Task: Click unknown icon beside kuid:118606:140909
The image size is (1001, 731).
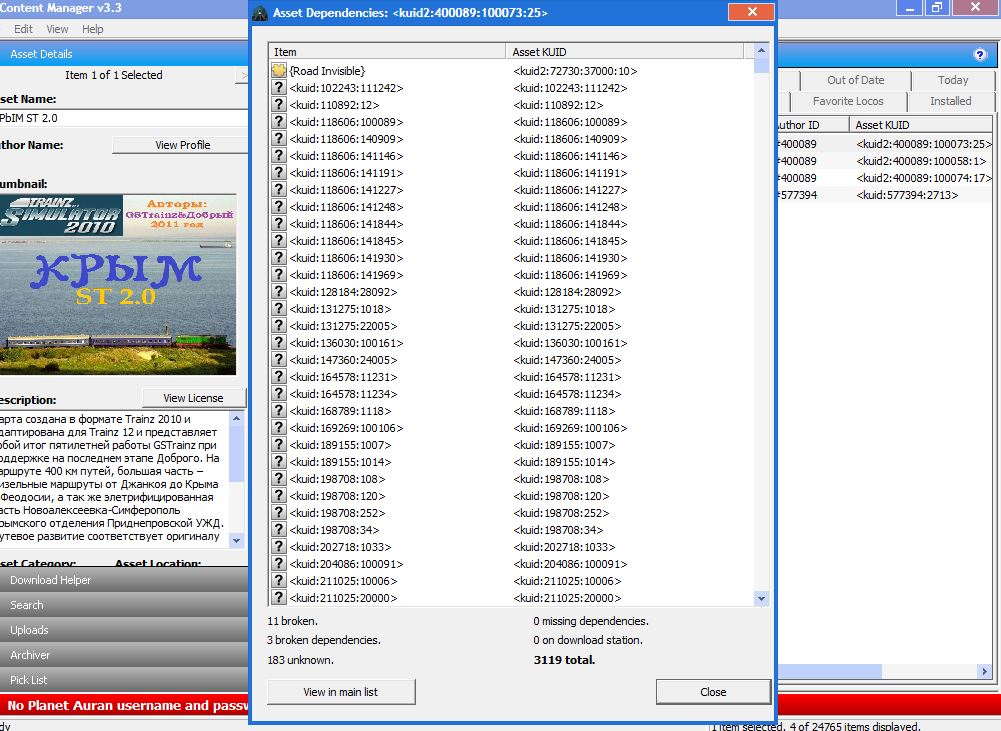Action: tap(278, 139)
